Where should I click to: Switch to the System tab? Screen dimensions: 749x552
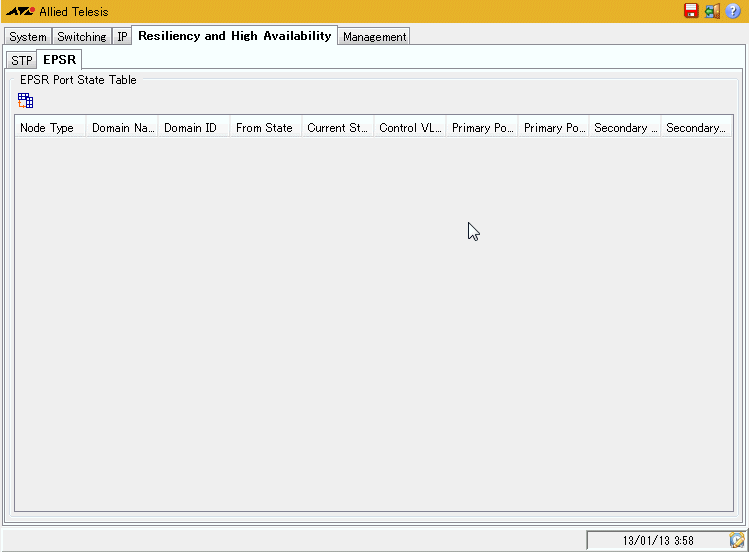coord(28,37)
